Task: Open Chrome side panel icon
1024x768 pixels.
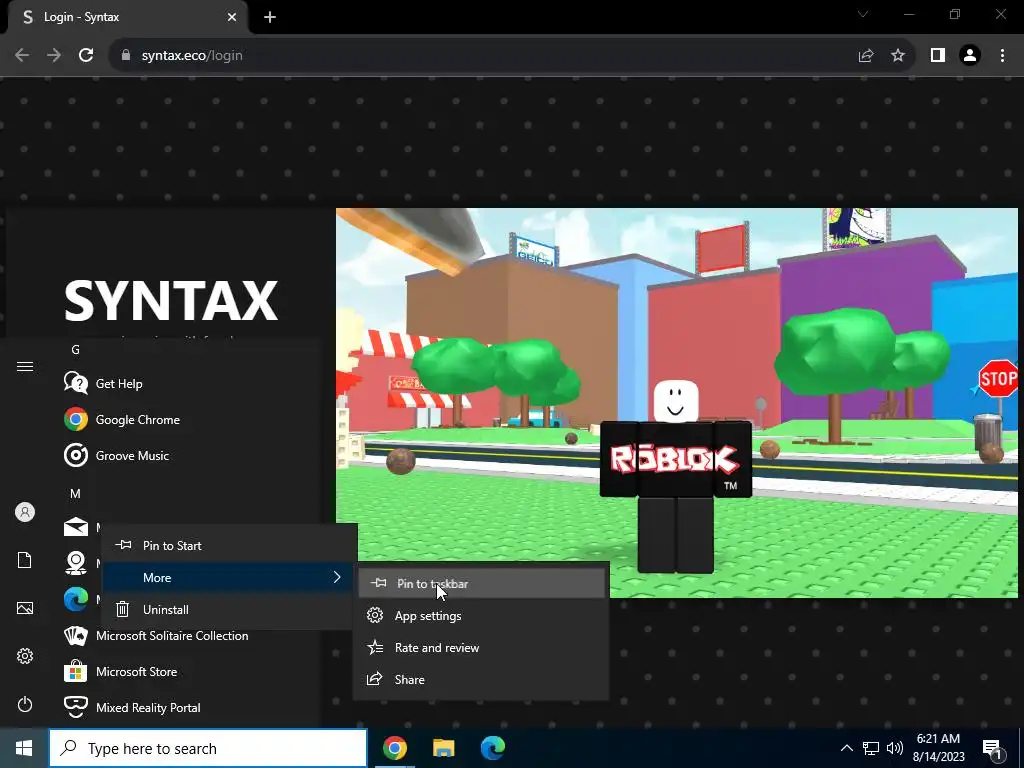Action: click(938, 56)
